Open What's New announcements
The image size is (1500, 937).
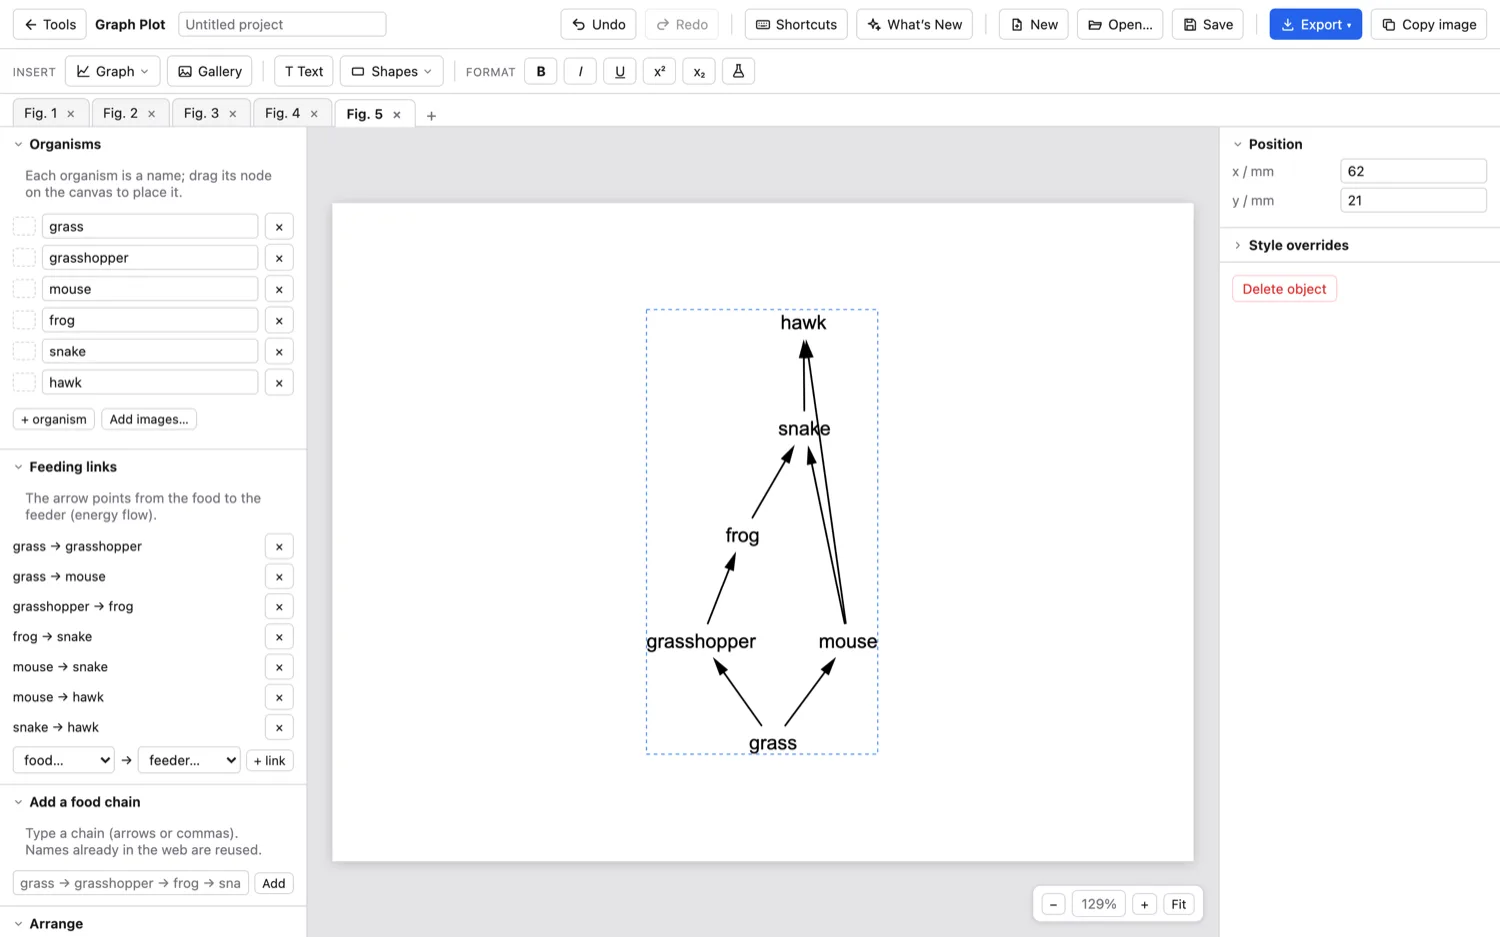[914, 24]
